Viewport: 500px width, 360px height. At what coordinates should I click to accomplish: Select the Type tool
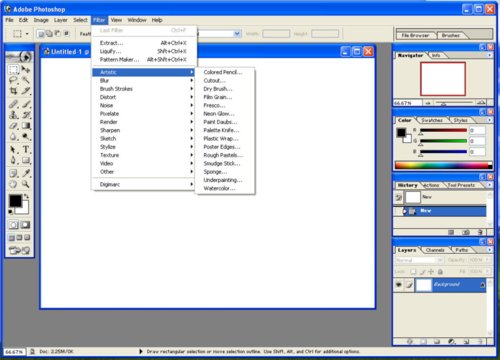click(x=26, y=149)
